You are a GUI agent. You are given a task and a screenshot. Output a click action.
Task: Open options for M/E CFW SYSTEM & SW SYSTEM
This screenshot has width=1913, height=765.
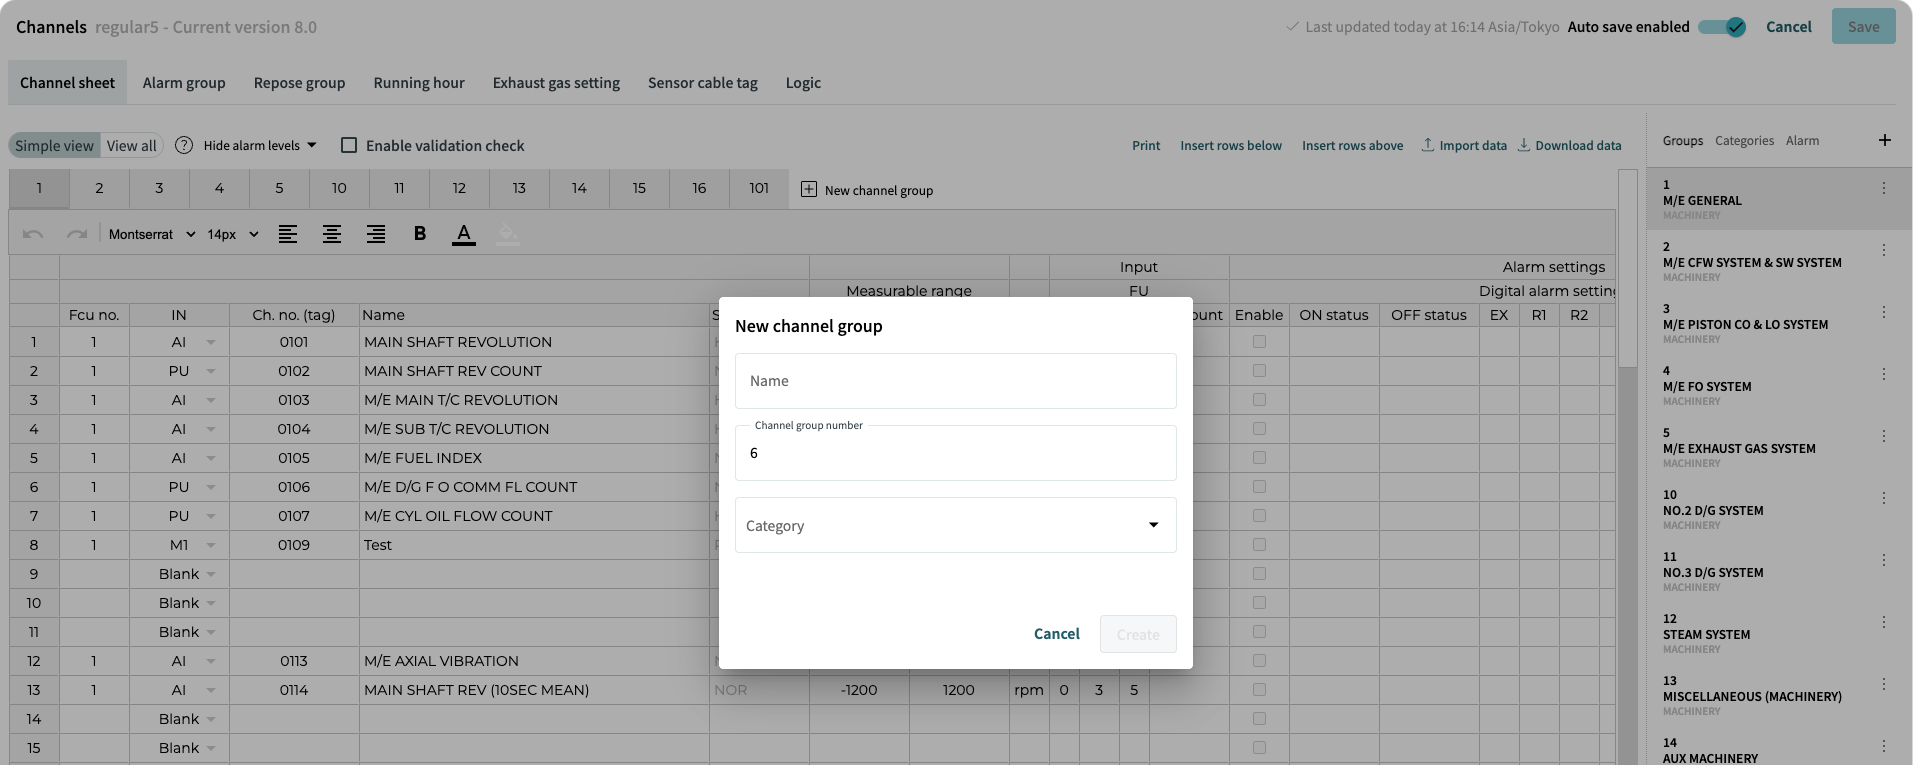click(x=1884, y=250)
